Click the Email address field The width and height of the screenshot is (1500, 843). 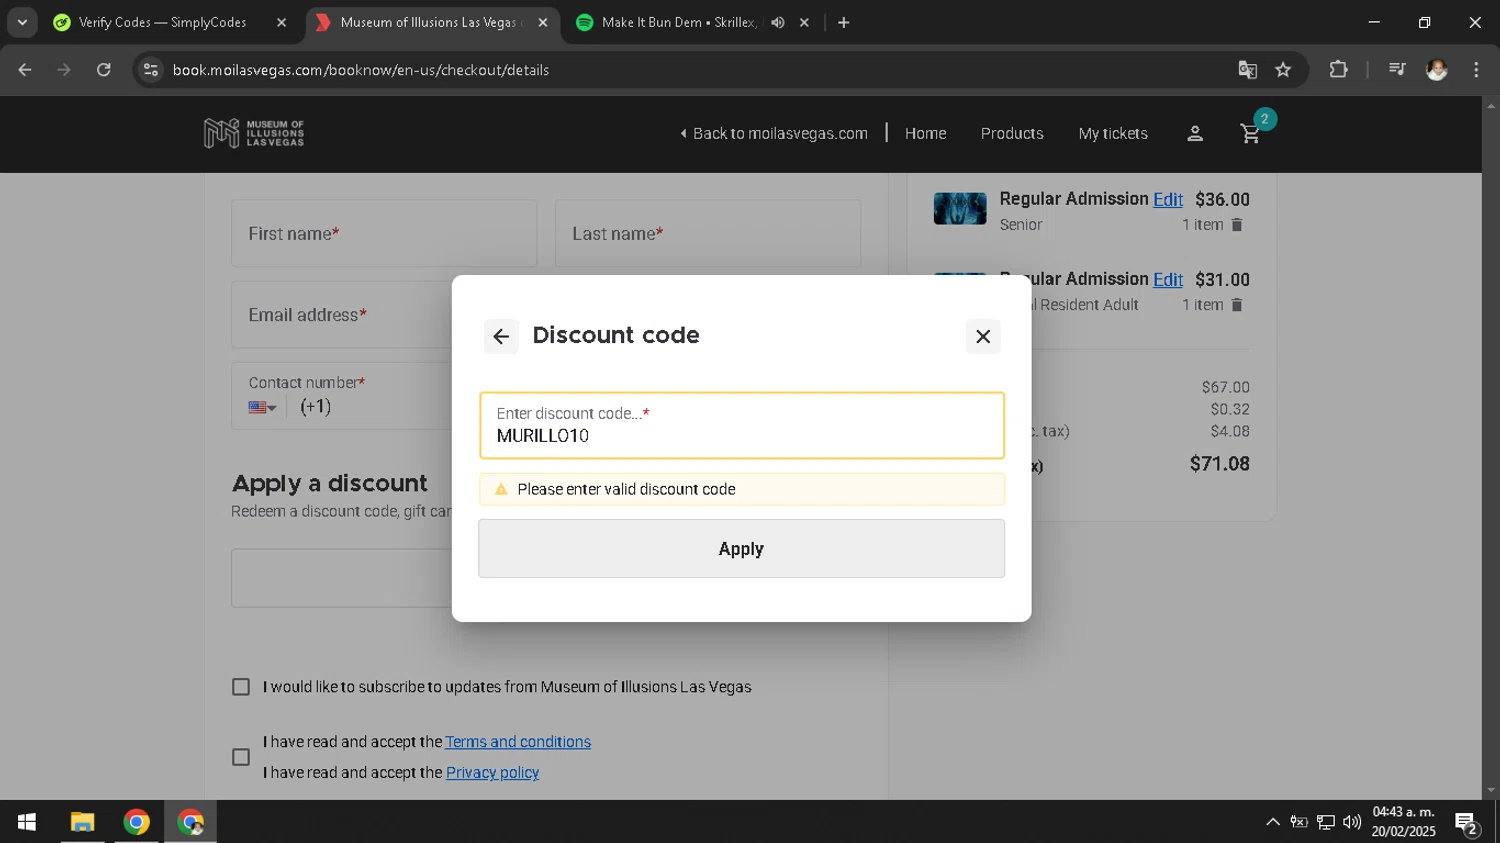[x=341, y=314]
